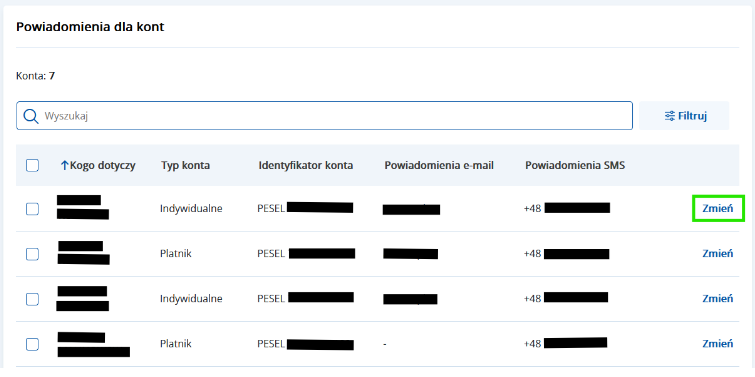Open Zmień for the topmost Indywidualne row
The width and height of the screenshot is (755, 377).
tap(717, 208)
